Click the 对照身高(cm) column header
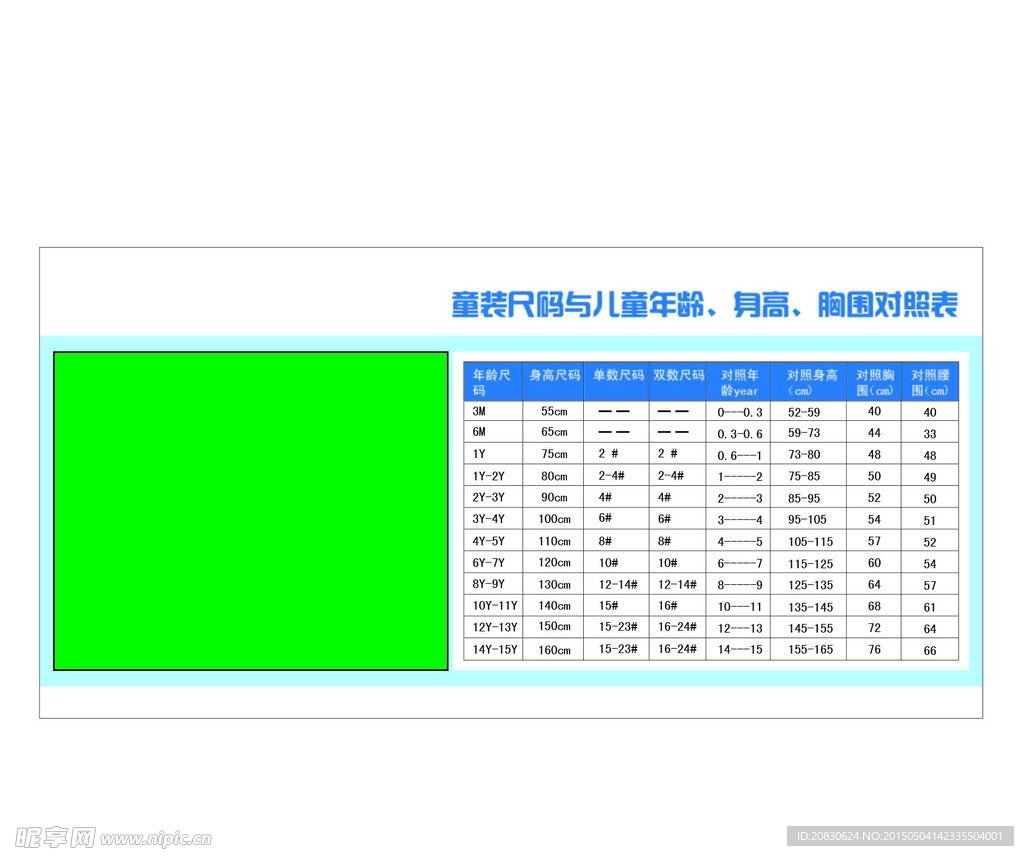This screenshot has height=856, width=1024. coord(809,382)
